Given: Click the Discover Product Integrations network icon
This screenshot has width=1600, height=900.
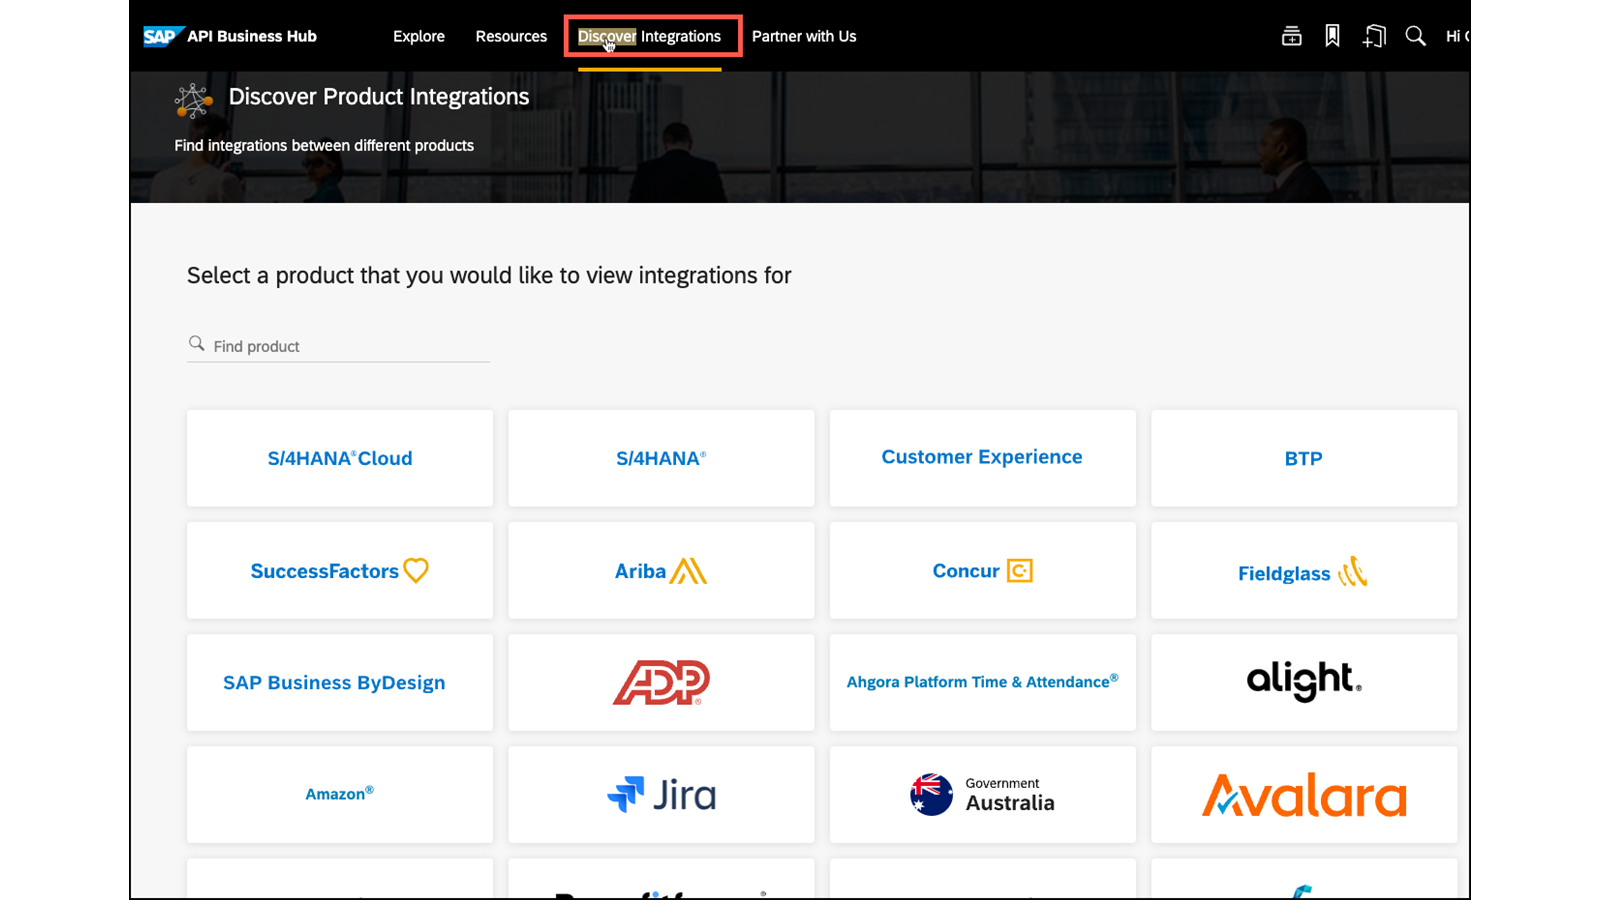Looking at the screenshot, I should pyautogui.click(x=193, y=100).
